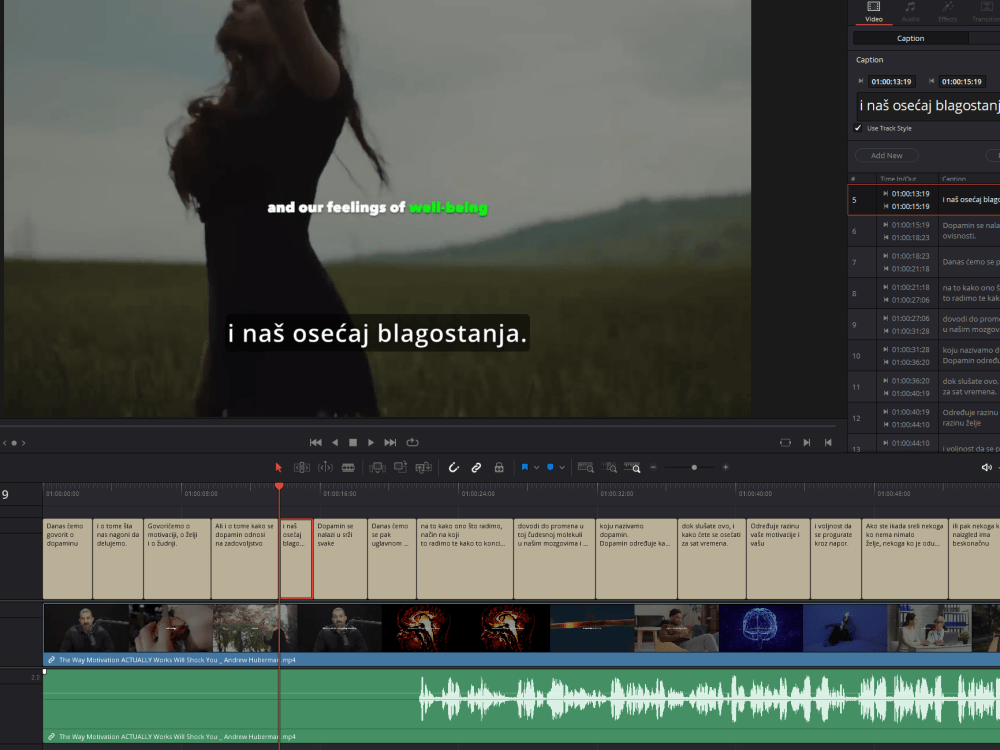1000x750 pixels.
Task: Click the caption text box in inspector
Action: coord(928,106)
